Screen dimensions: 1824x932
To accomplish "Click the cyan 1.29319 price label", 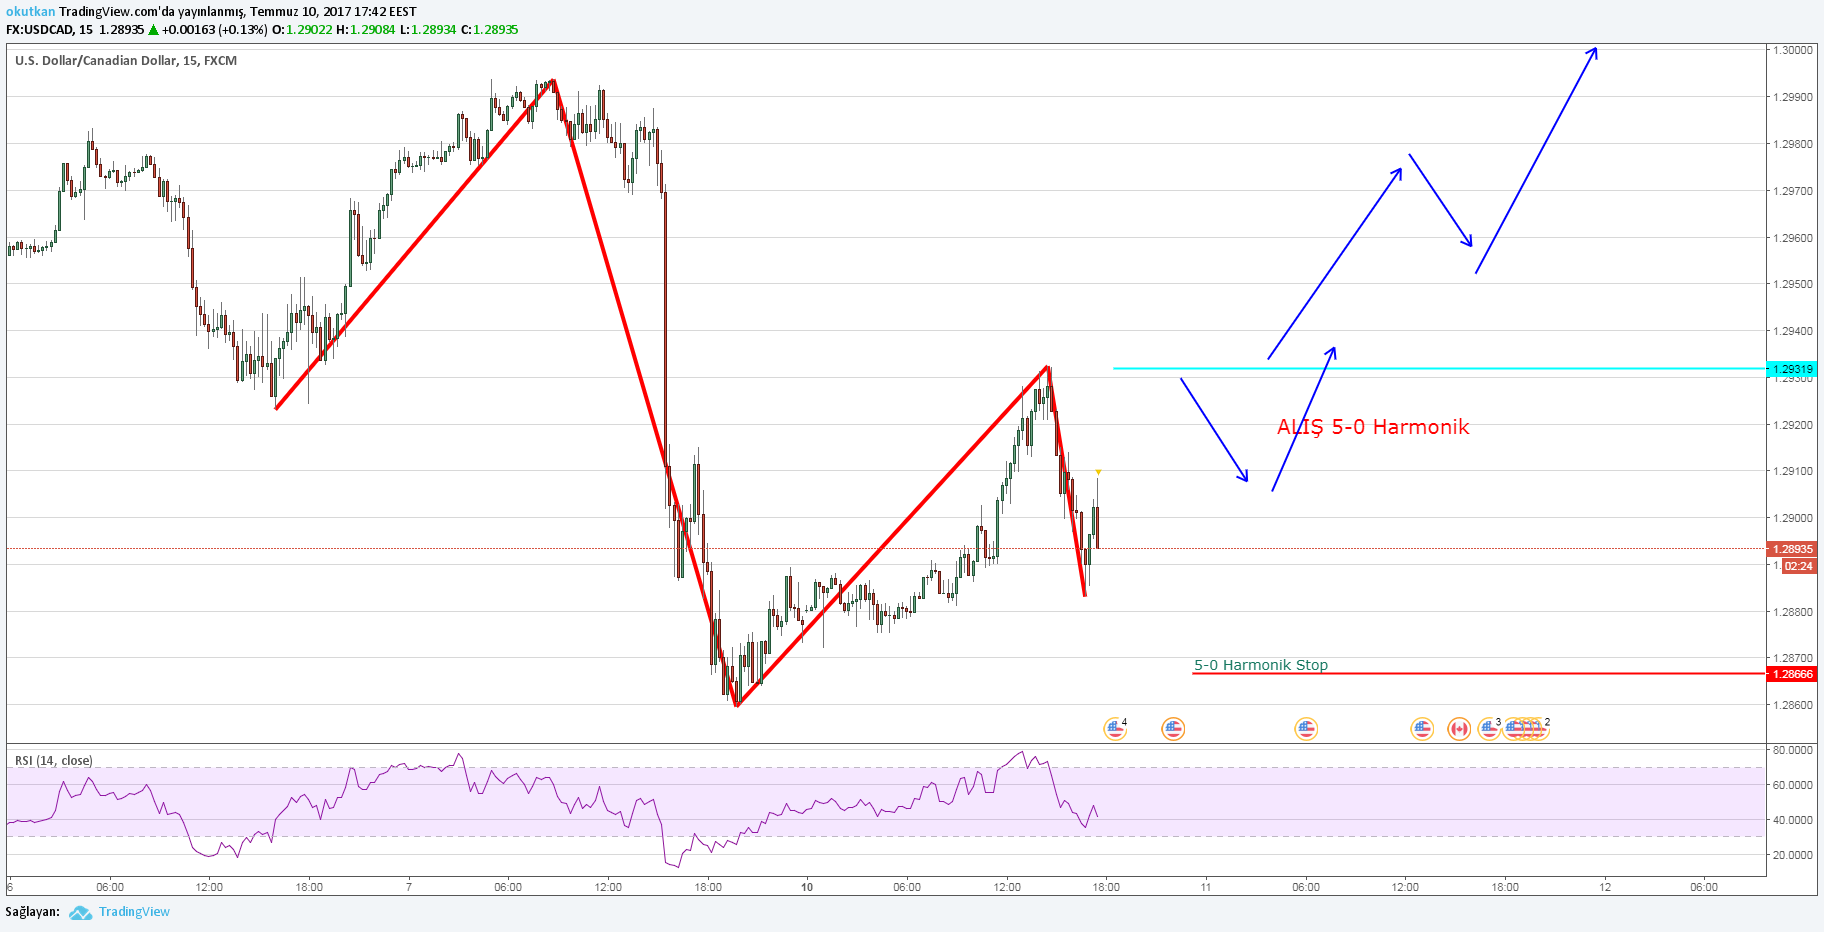I will [x=1792, y=369].
